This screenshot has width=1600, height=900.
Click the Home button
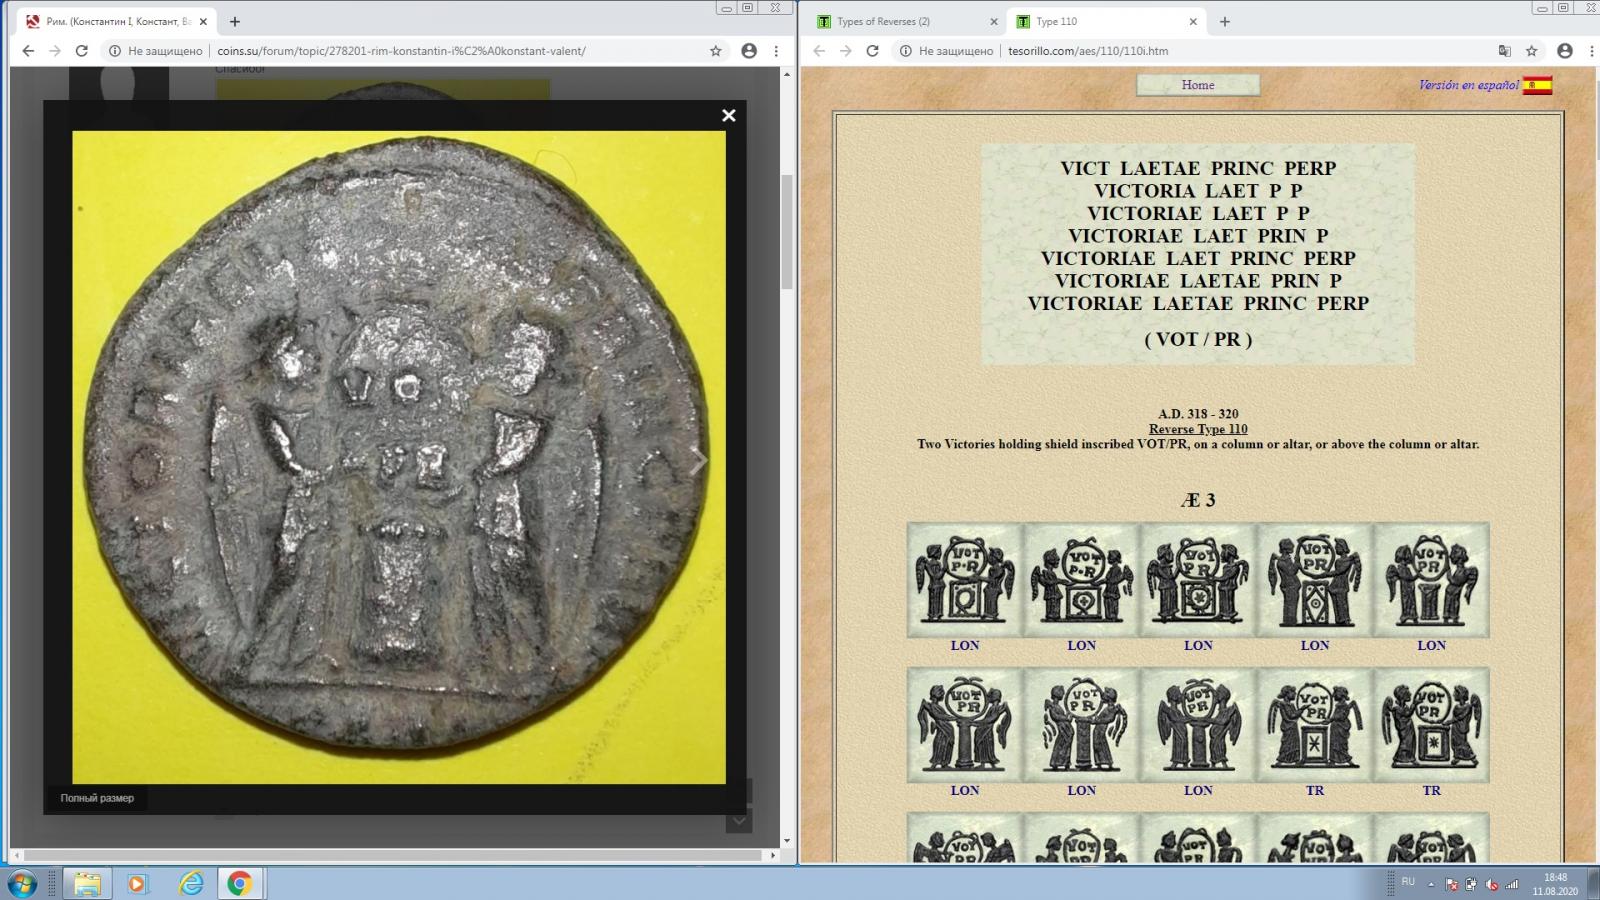pos(1197,85)
